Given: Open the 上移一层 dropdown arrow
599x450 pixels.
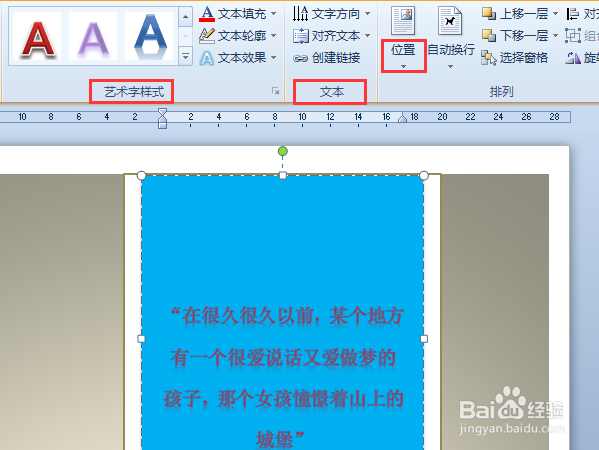Looking at the screenshot, I should (x=555, y=14).
